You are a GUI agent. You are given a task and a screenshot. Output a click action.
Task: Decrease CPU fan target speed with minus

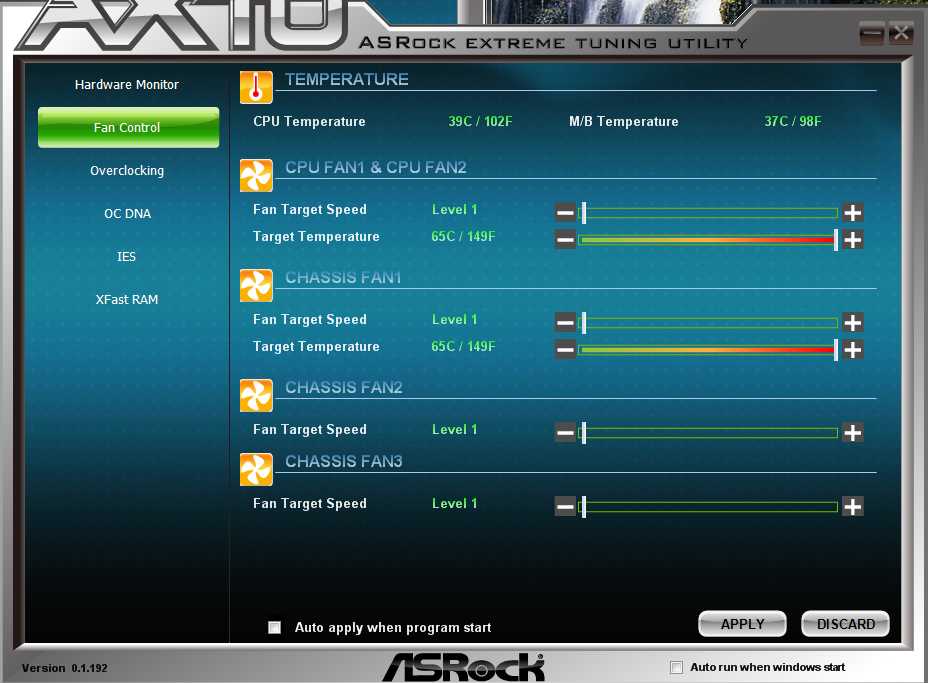click(565, 212)
